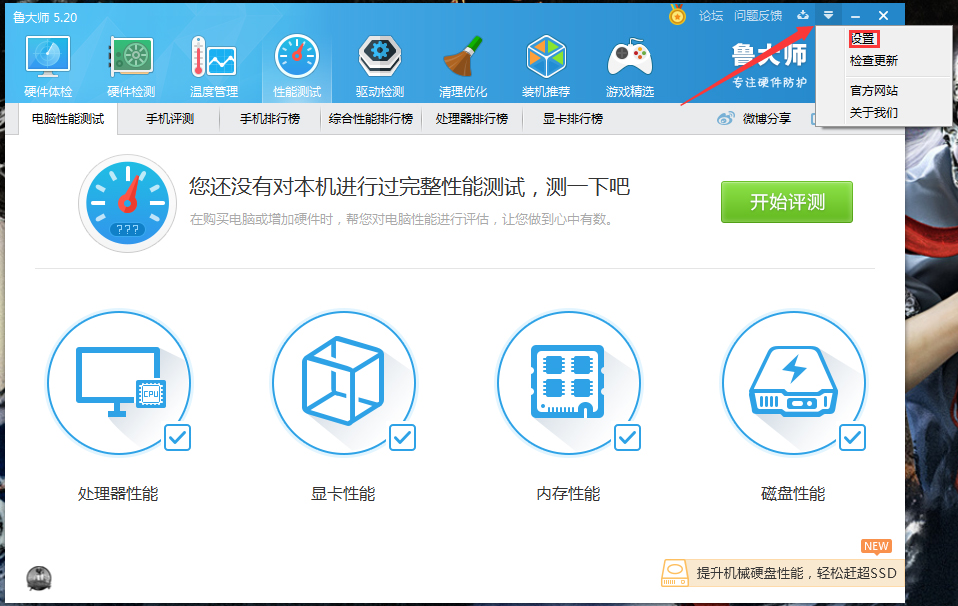Viewport: 958px width, 606px height.
Task: Select the 硬件检测 hardware detection icon
Action: click(131, 64)
